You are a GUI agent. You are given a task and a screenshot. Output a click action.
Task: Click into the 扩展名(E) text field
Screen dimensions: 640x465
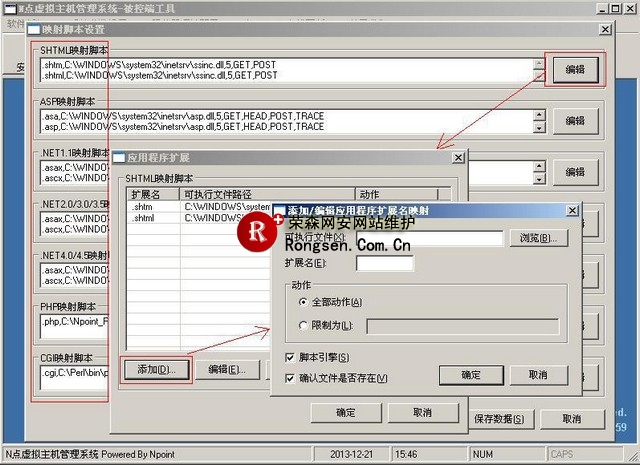(x=384, y=264)
